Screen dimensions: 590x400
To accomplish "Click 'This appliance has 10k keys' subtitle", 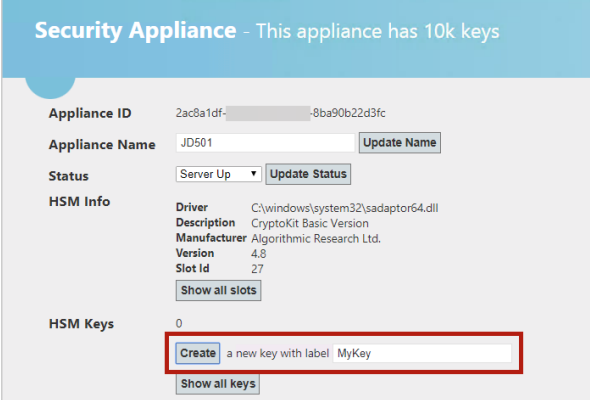I will coord(377,31).
